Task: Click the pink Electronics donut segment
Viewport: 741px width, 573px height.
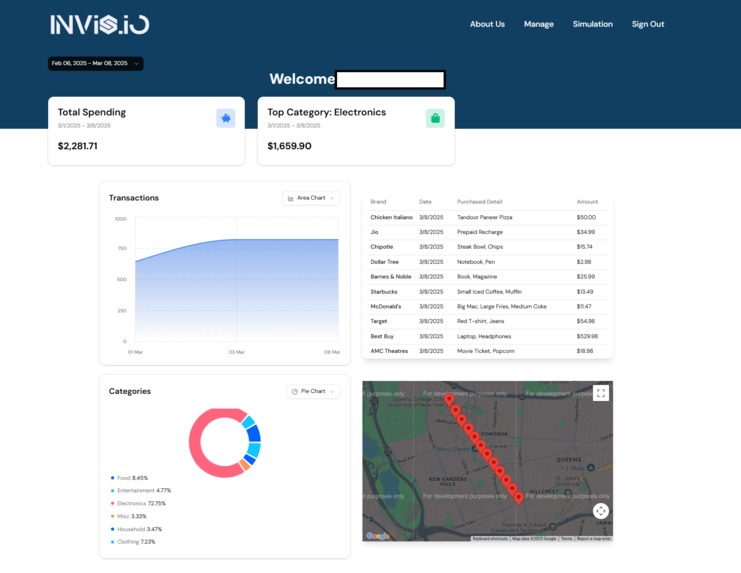Action: 195,443
